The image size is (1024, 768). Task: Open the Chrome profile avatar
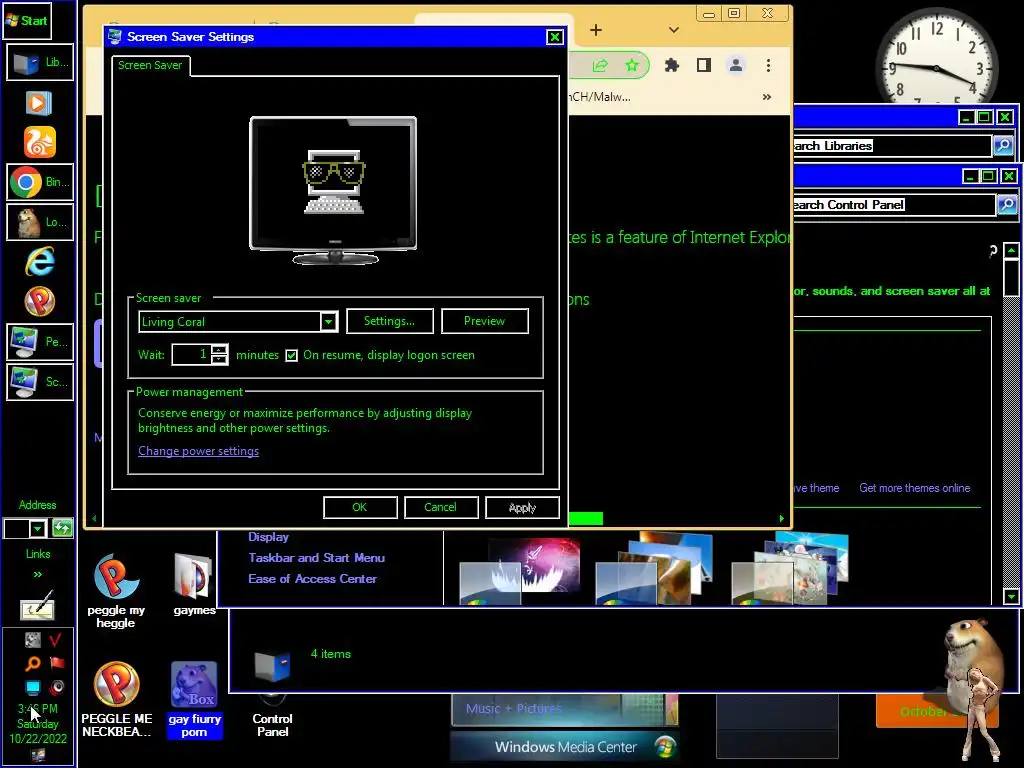tap(735, 65)
